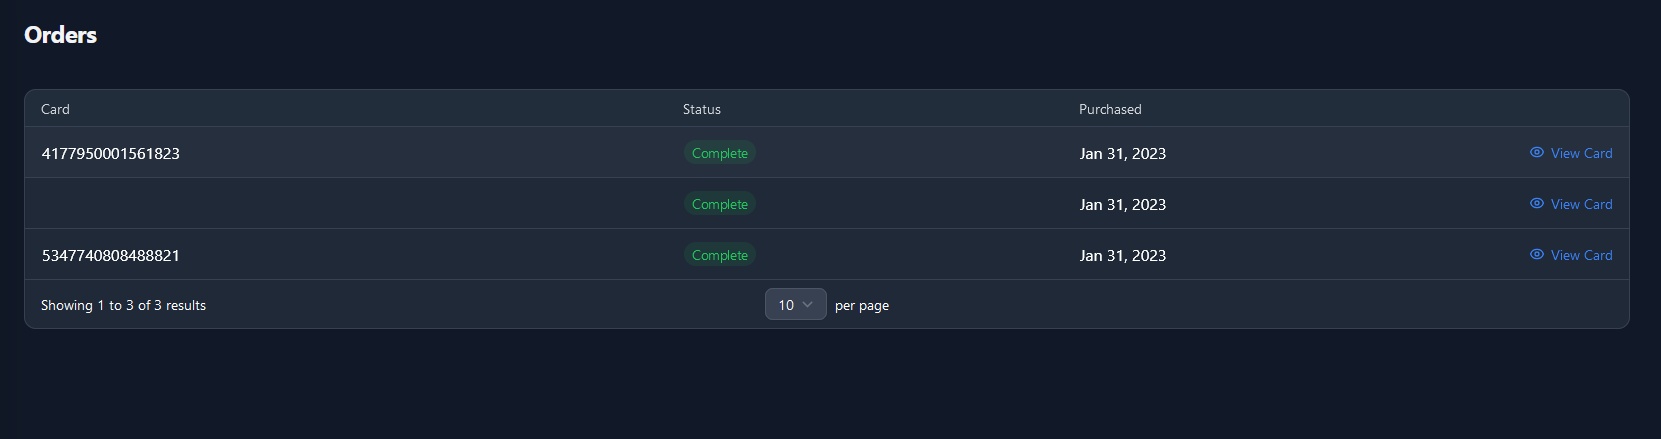
Task: Select card number 5347740808488821
Action: point(111,255)
